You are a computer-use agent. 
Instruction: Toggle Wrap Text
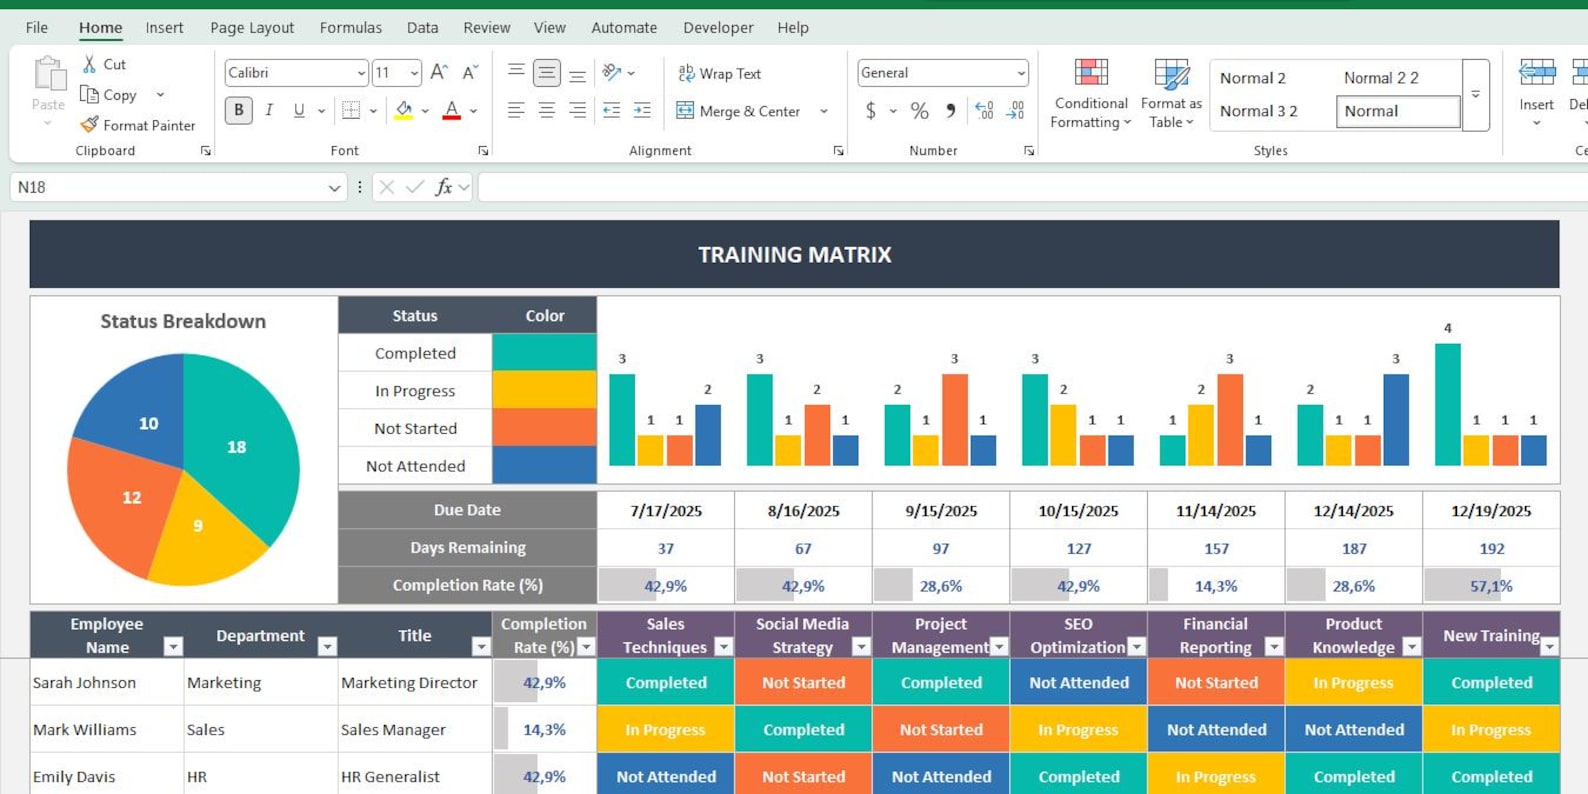pos(719,73)
